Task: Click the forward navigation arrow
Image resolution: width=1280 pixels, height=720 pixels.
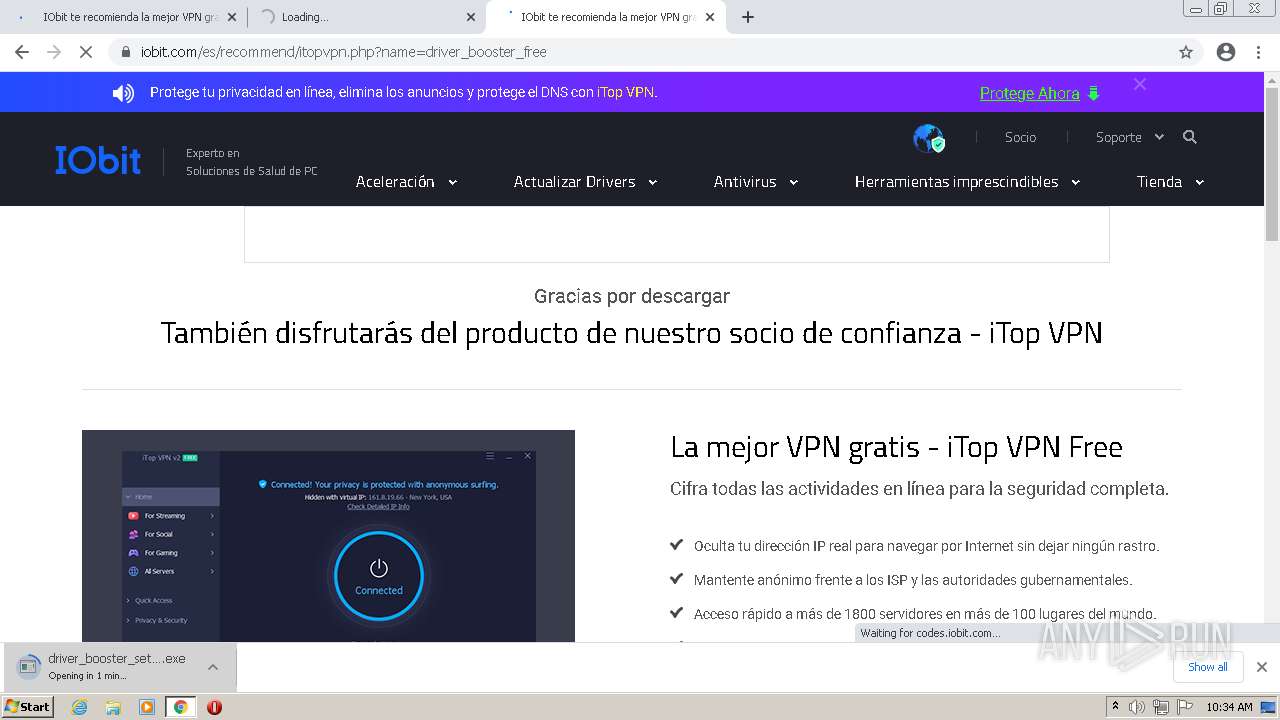Action: [x=54, y=52]
